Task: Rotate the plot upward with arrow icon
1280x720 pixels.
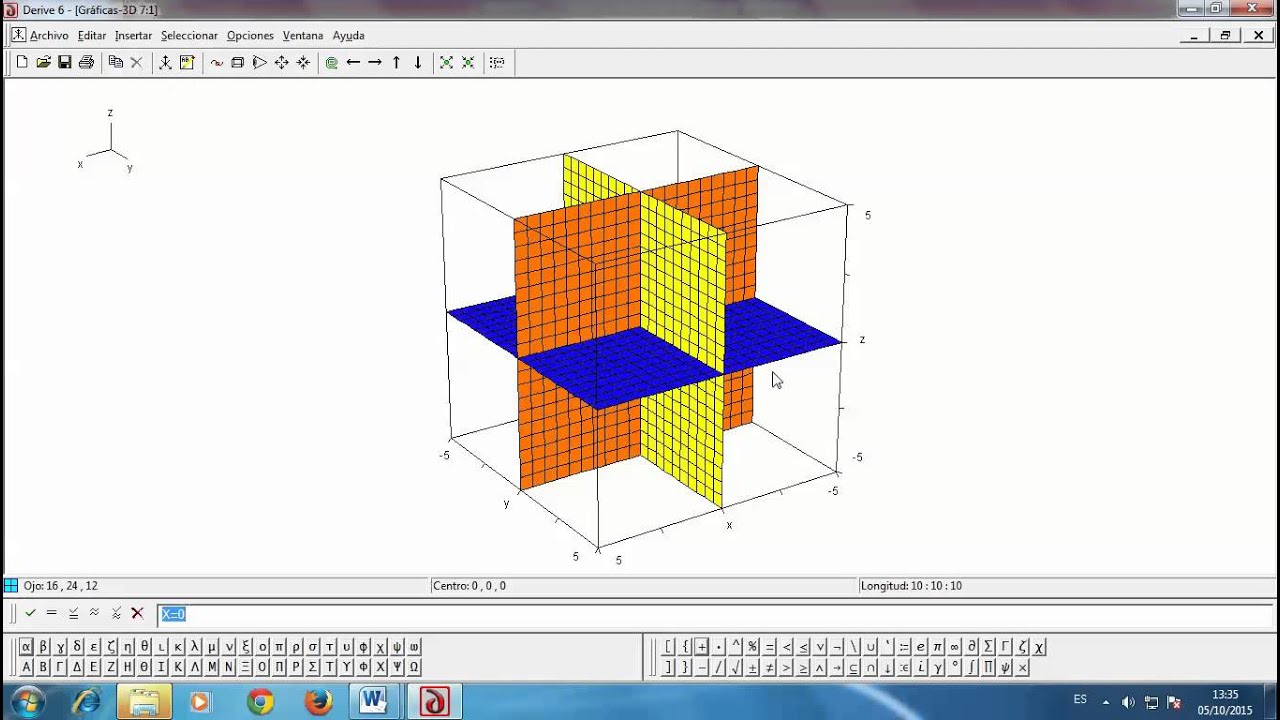Action: click(x=397, y=62)
